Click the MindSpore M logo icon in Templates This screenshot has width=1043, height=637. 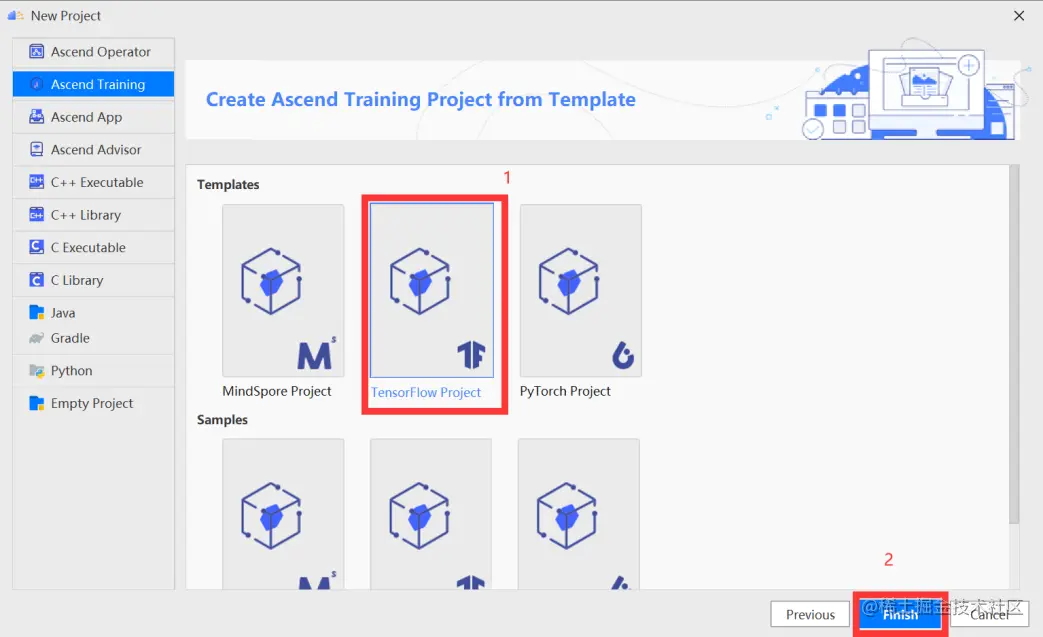point(315,354)
